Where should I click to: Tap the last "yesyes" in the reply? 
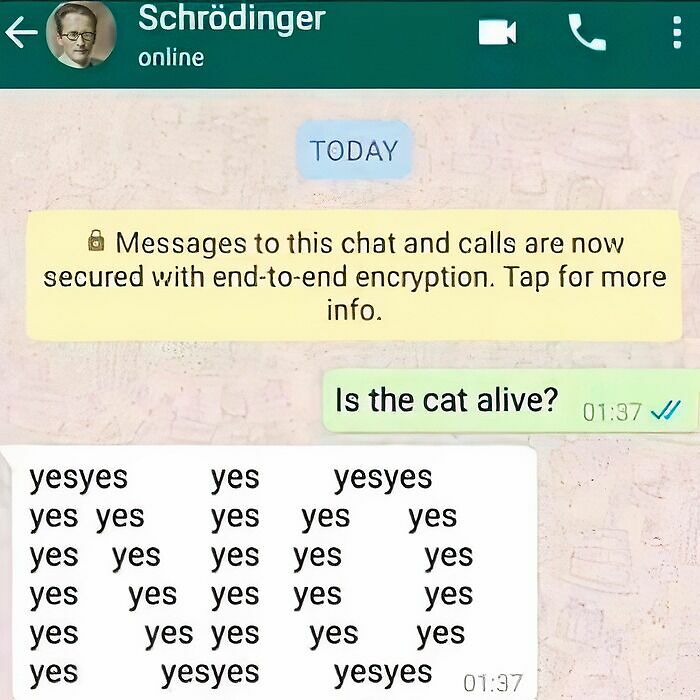tap(383, 673)
